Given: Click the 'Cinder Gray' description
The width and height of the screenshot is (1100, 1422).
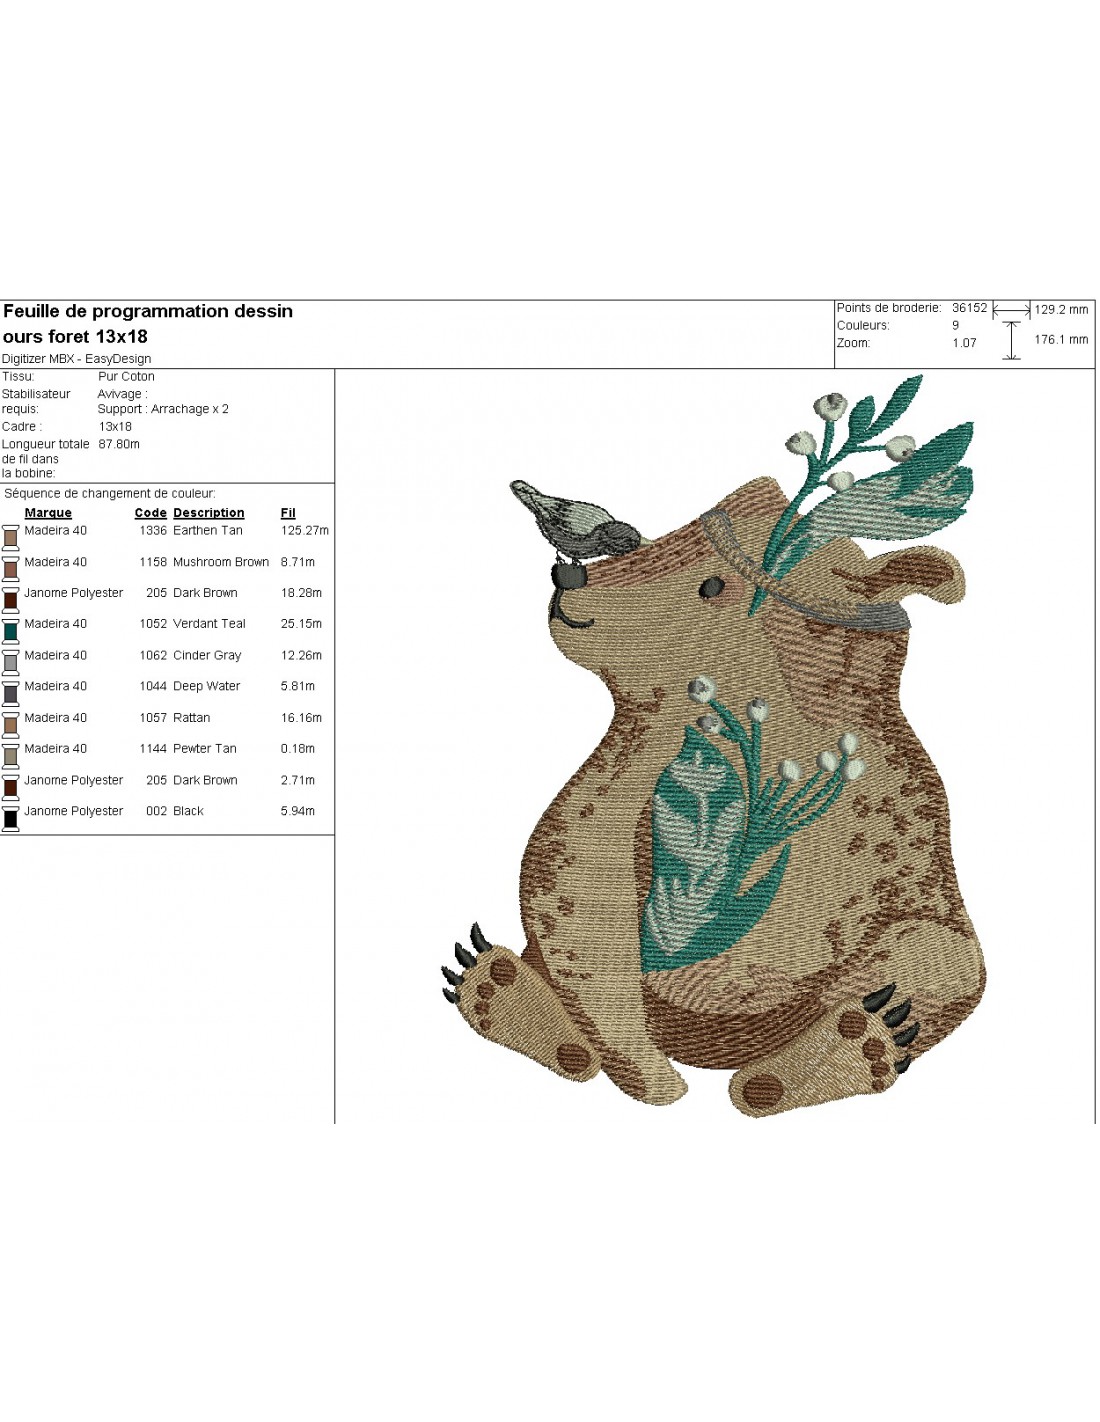Looking at the screenshot, I should click(x=207, y=656).
